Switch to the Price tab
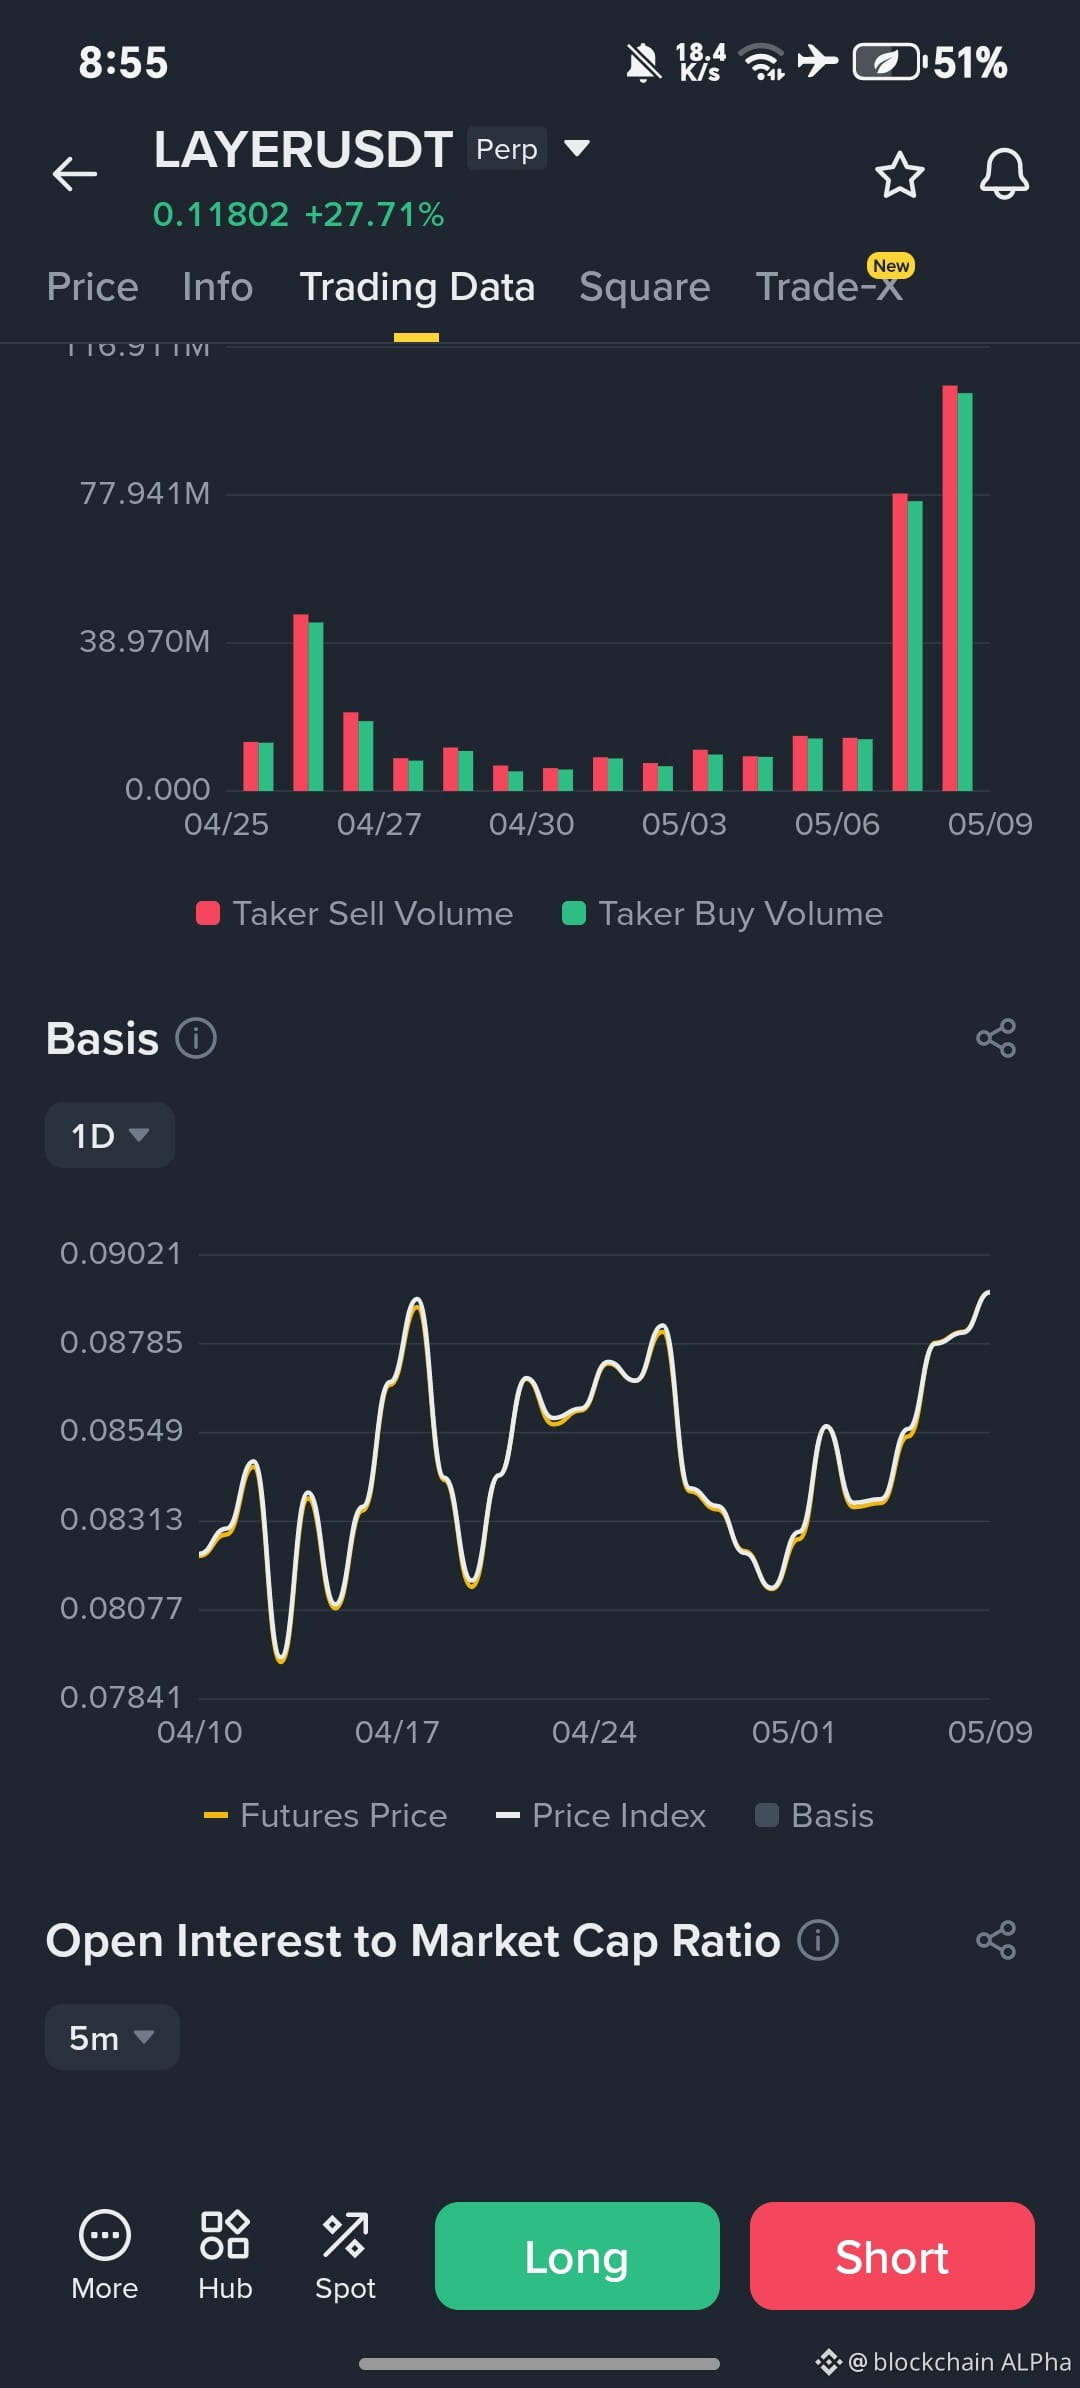Viewport: 1080px width, 2388px height. tap(92, 287)
